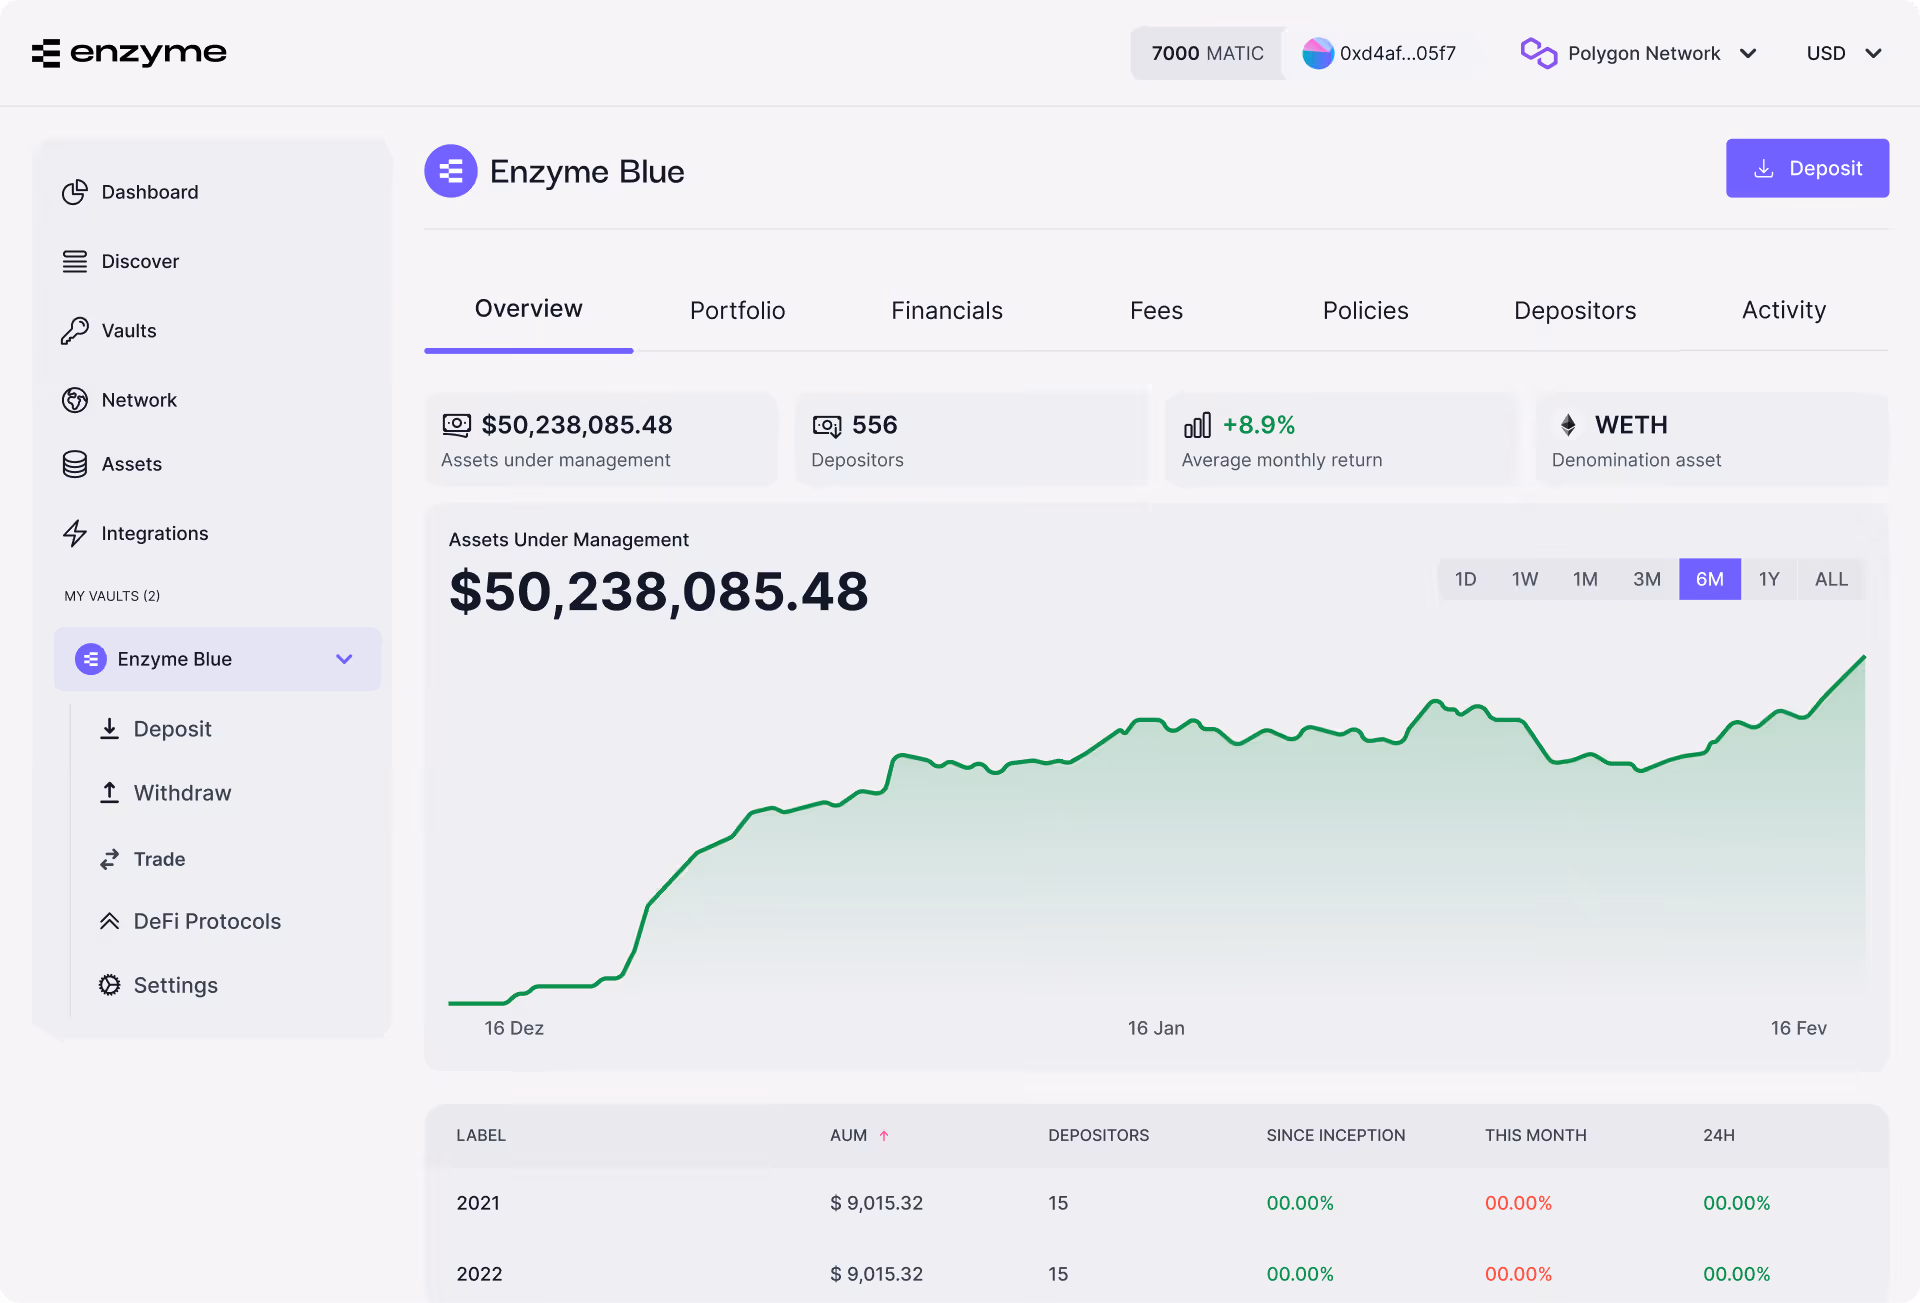Click the Trade swap arrows icon
The image size is (1920, 1303).
[109, 859]
